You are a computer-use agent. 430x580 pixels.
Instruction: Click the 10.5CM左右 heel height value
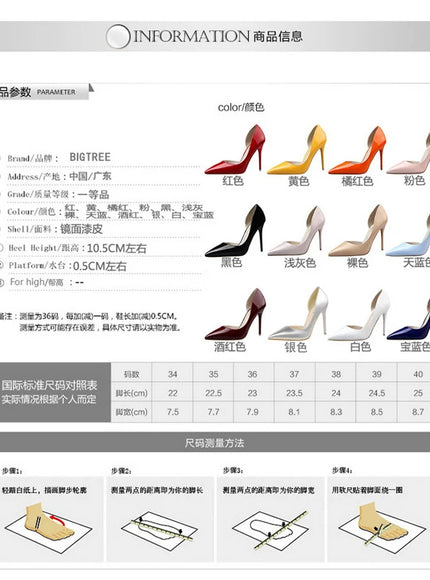pos(117,248)
